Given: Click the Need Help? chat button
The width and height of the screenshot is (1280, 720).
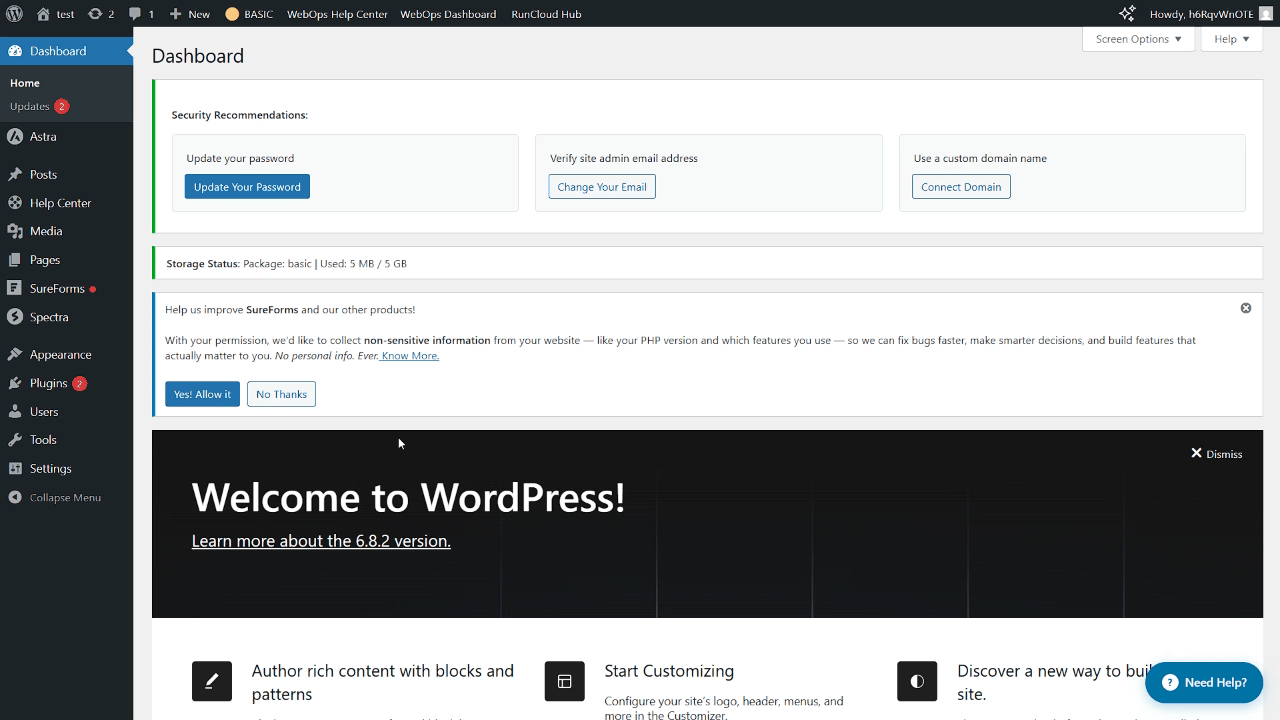Looking at the screenshot, I should pos(1204,683).
